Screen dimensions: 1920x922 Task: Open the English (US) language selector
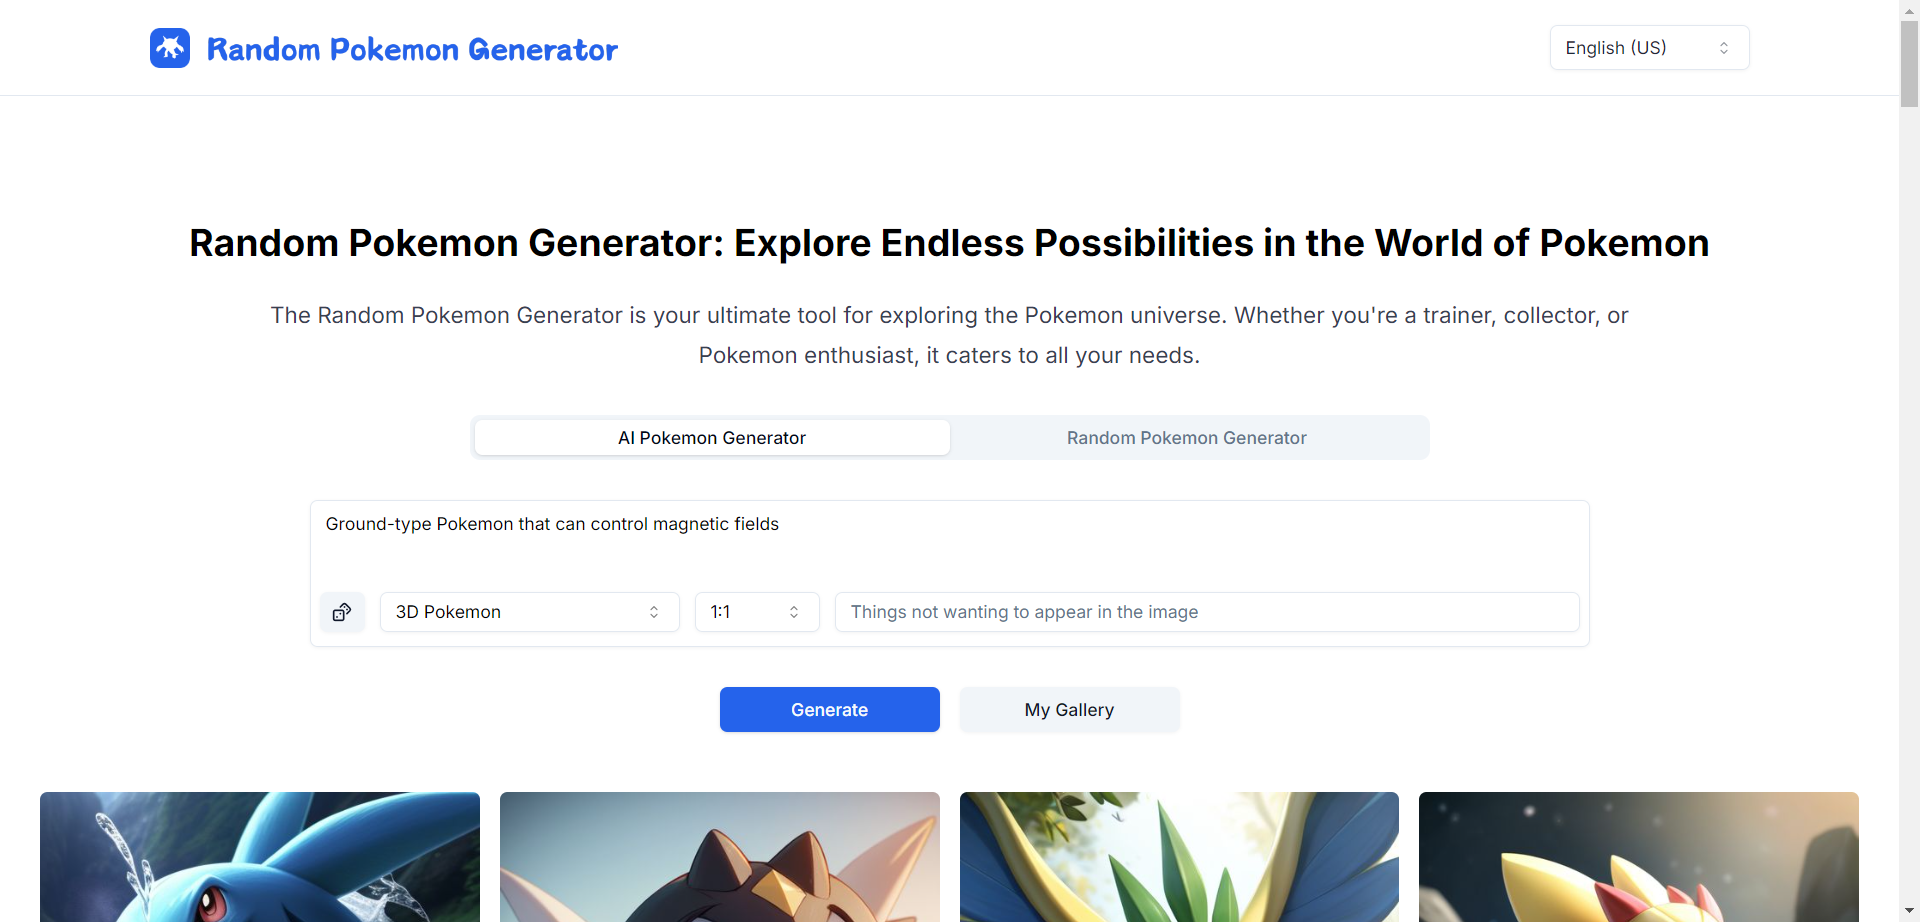1648,47
